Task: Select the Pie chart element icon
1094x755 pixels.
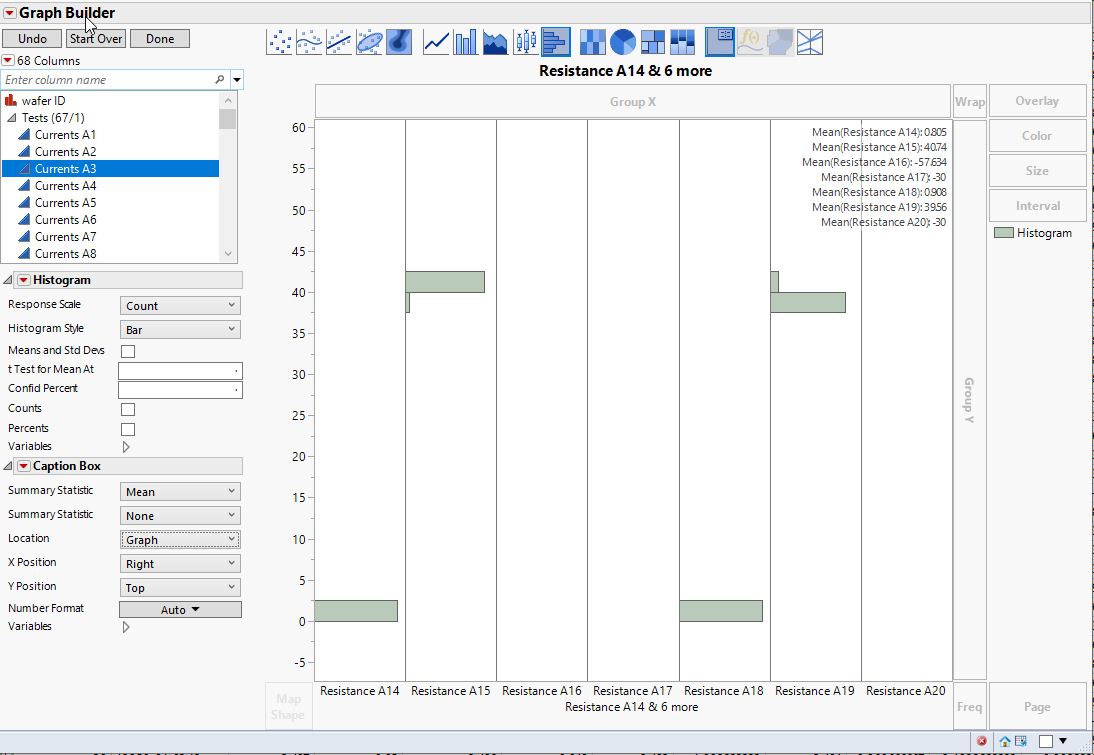Action: click(622, 41)
